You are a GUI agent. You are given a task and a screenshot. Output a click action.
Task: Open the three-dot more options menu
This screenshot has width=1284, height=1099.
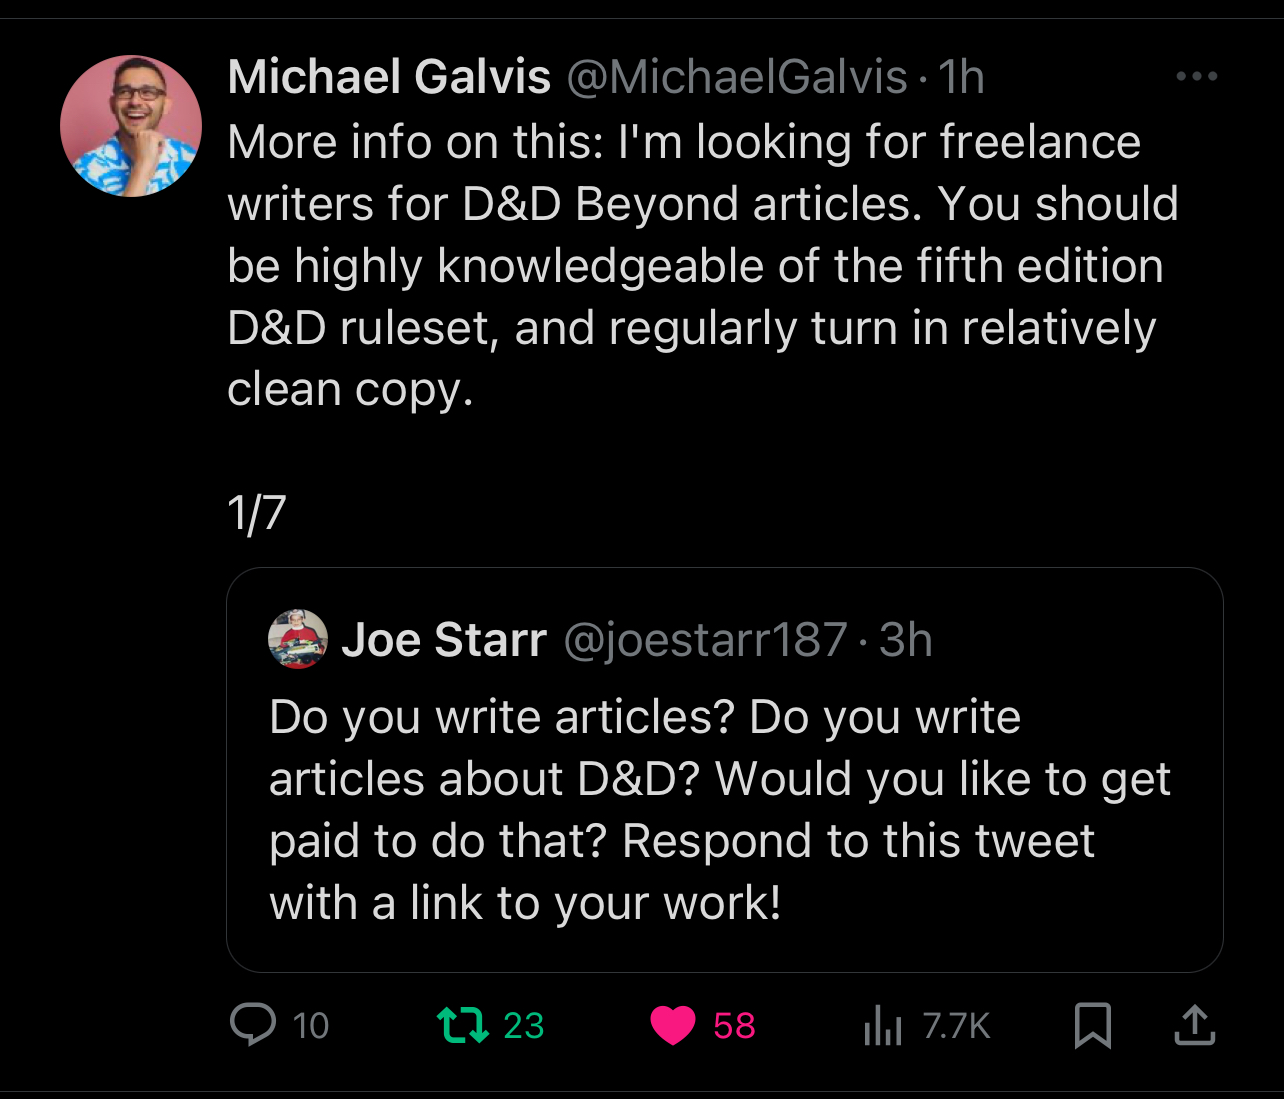1196,76
